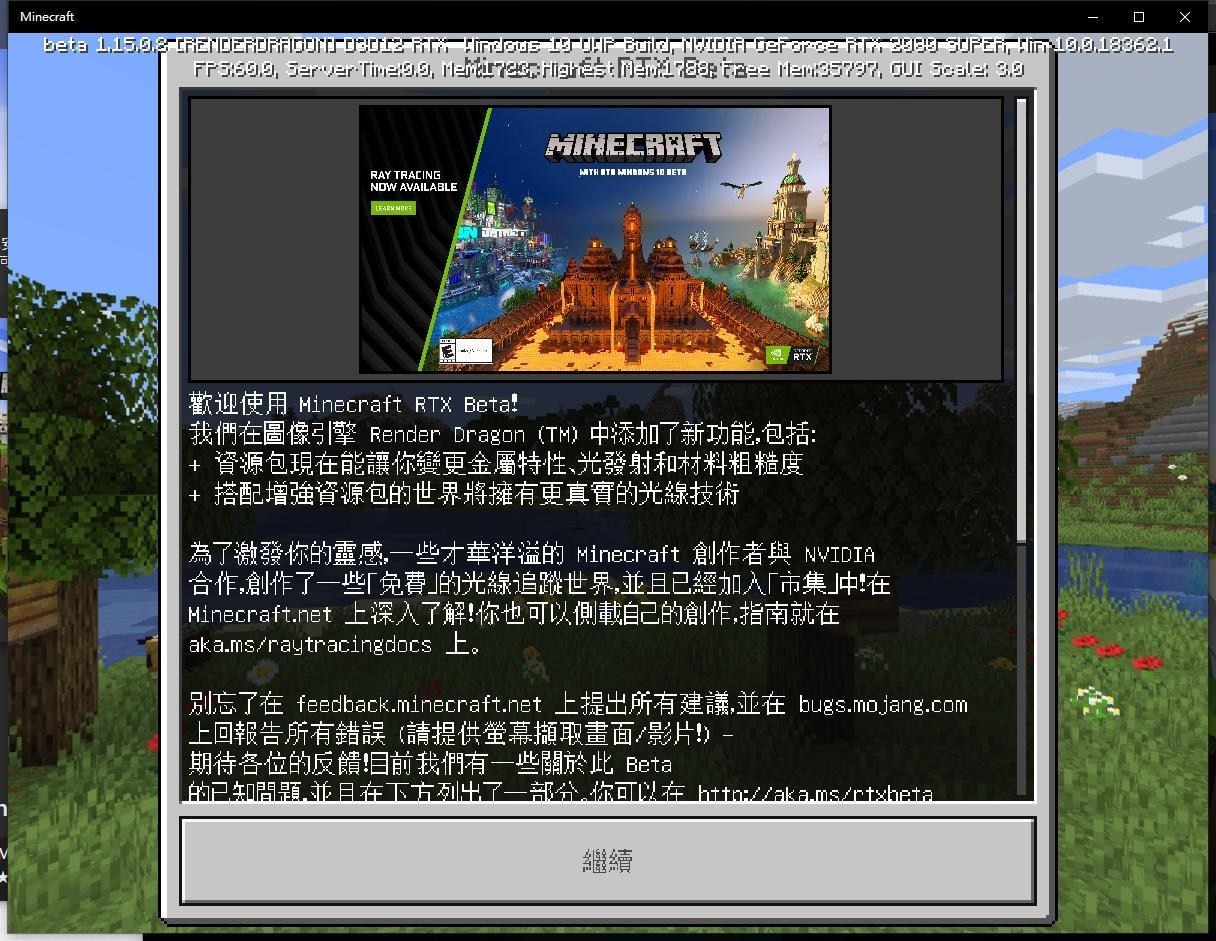Minimize the Minecraft window
The image size is (1216, 941).
1093,17
